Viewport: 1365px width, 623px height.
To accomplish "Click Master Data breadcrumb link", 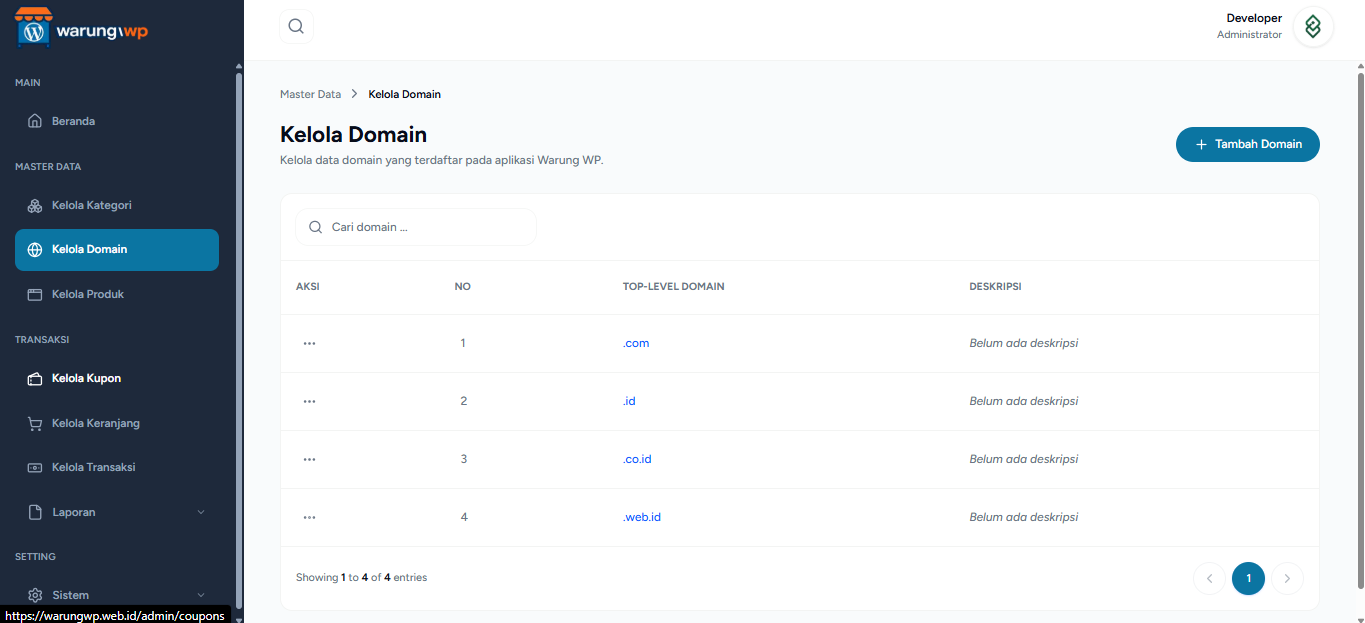I will pos(310,94).
